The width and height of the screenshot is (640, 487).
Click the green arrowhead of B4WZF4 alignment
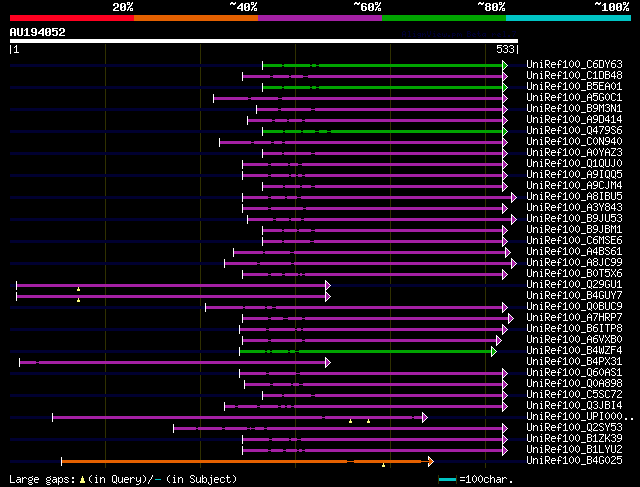coord(494,351)
